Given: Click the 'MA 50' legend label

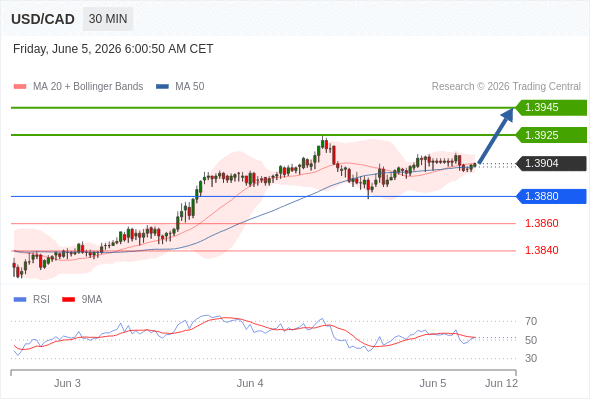Looking at the screenshot, I should pos(190,87).
